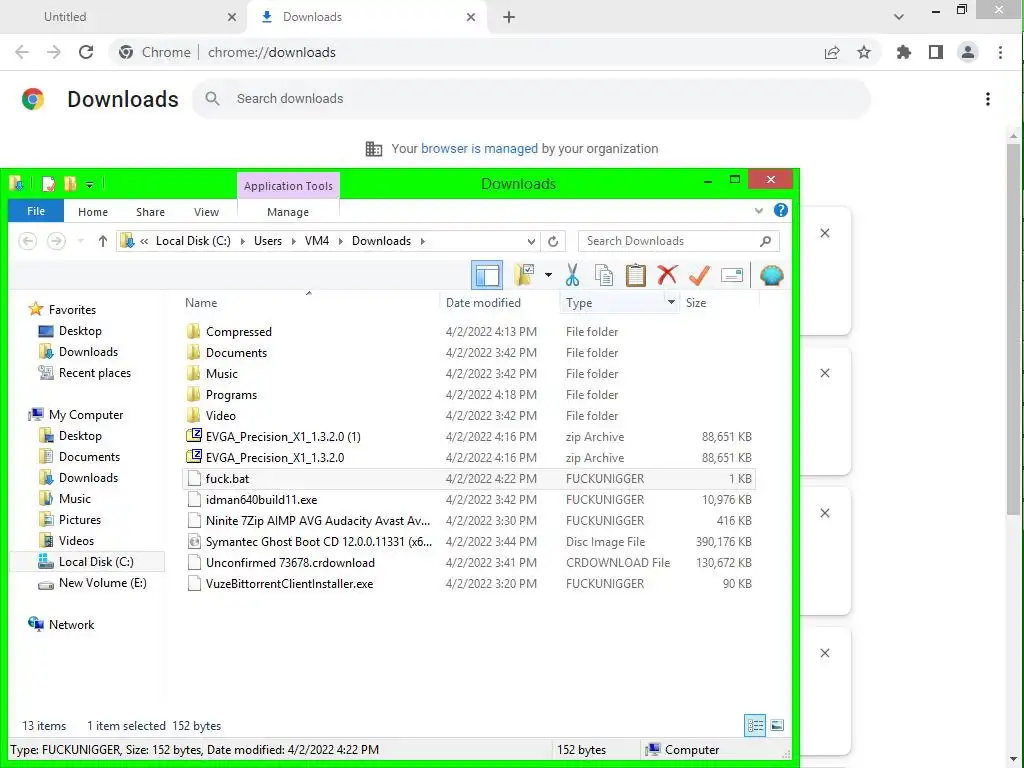Click the Cut scissors icon in Explorer toolbar
Viewport: 1024px width, 768px height.
[572, 276]
